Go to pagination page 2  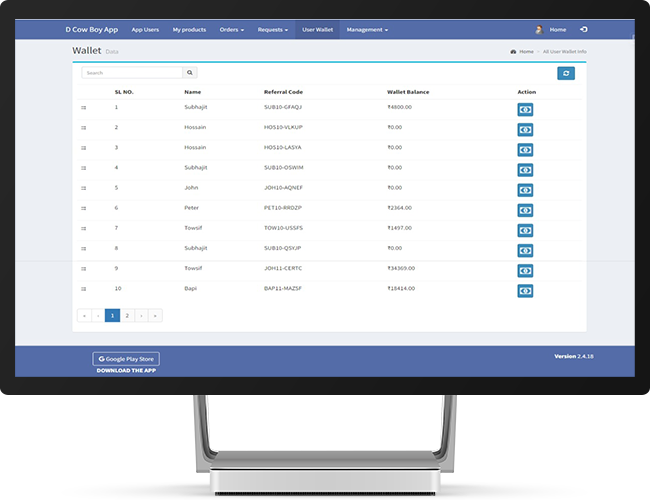pyautogui.click(x=127, y=315)
